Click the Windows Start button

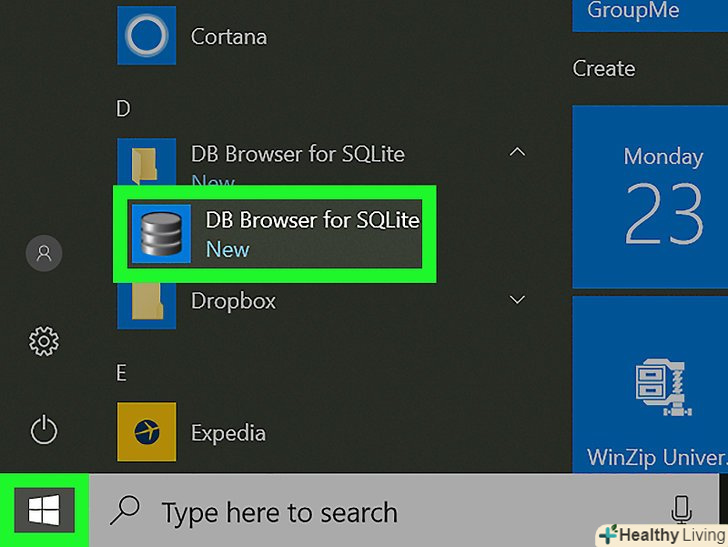click(44, 510)
